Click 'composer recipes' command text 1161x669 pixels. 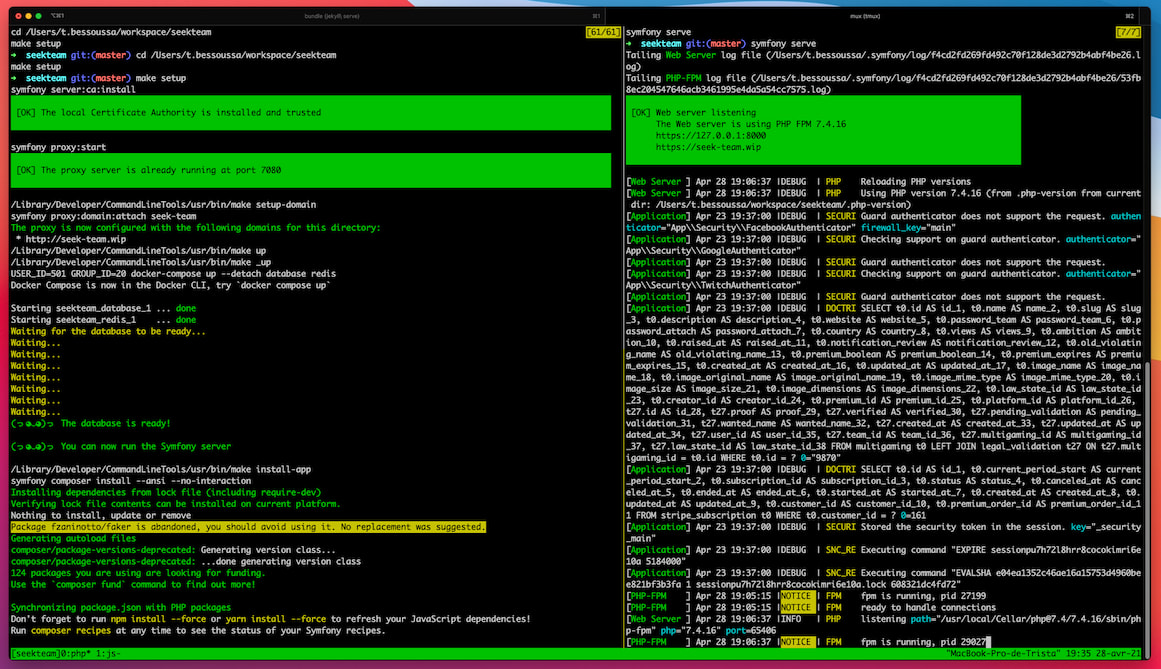point(71,631)
